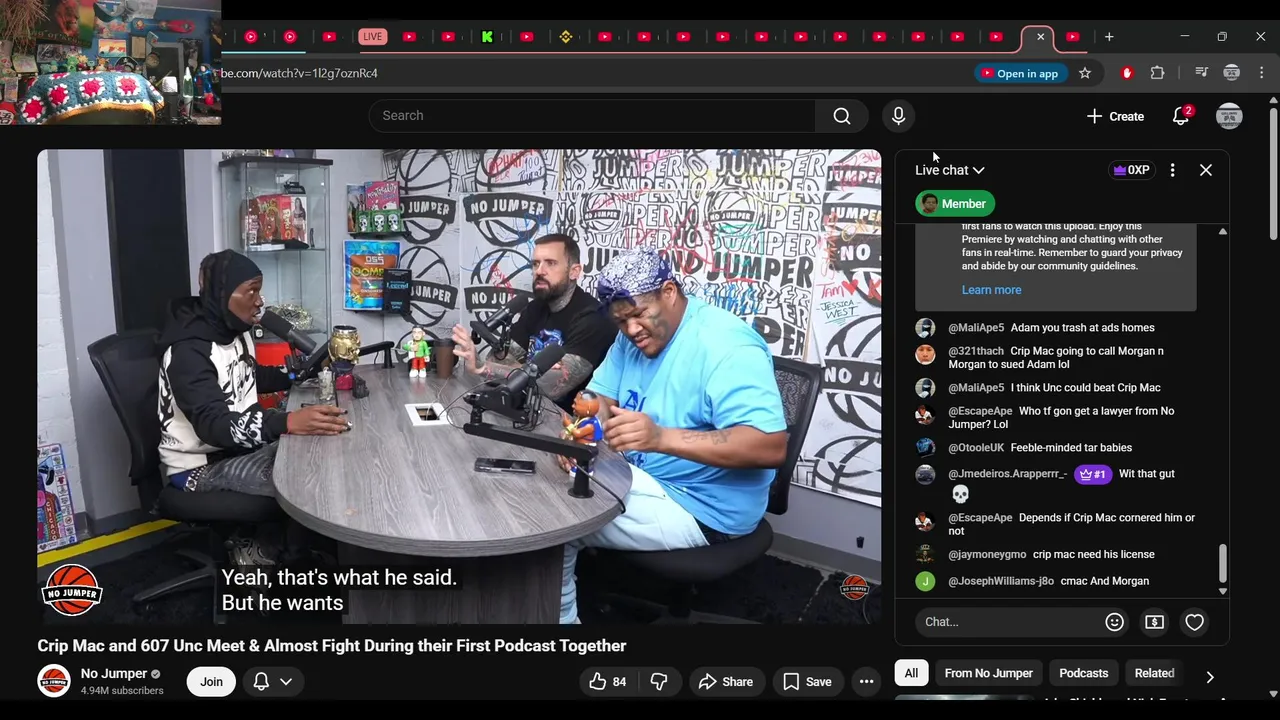Switch to the green K tab
The height and width of the screenshot is (720, 1280).
[487, 37]
